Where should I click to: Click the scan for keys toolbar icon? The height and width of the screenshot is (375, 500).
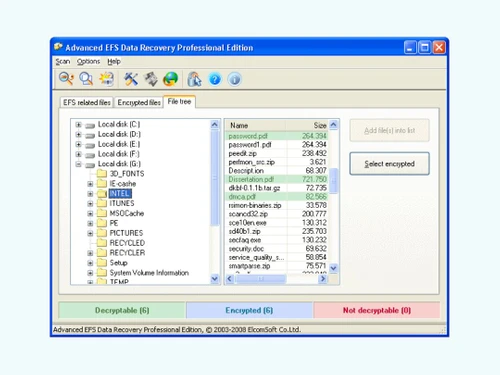pyautogui.click(x=66, y=79)
